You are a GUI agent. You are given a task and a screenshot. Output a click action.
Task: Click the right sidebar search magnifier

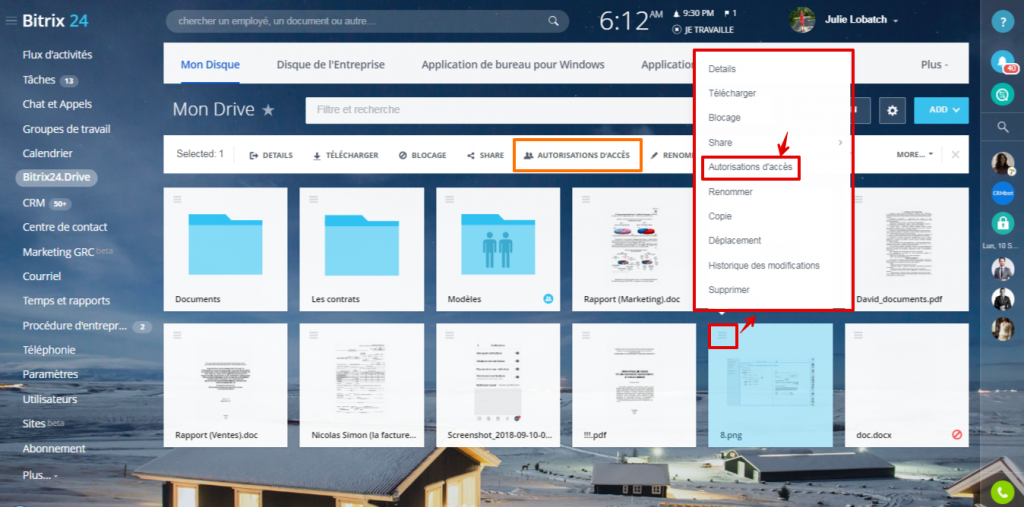tap(1003, 127)
